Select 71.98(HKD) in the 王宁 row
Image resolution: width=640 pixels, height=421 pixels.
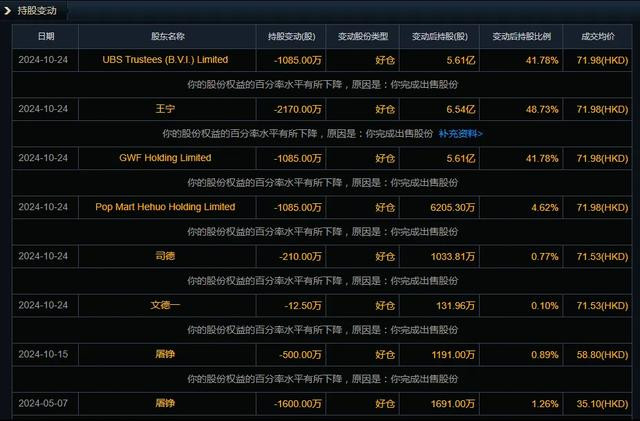tap(602, 109)
